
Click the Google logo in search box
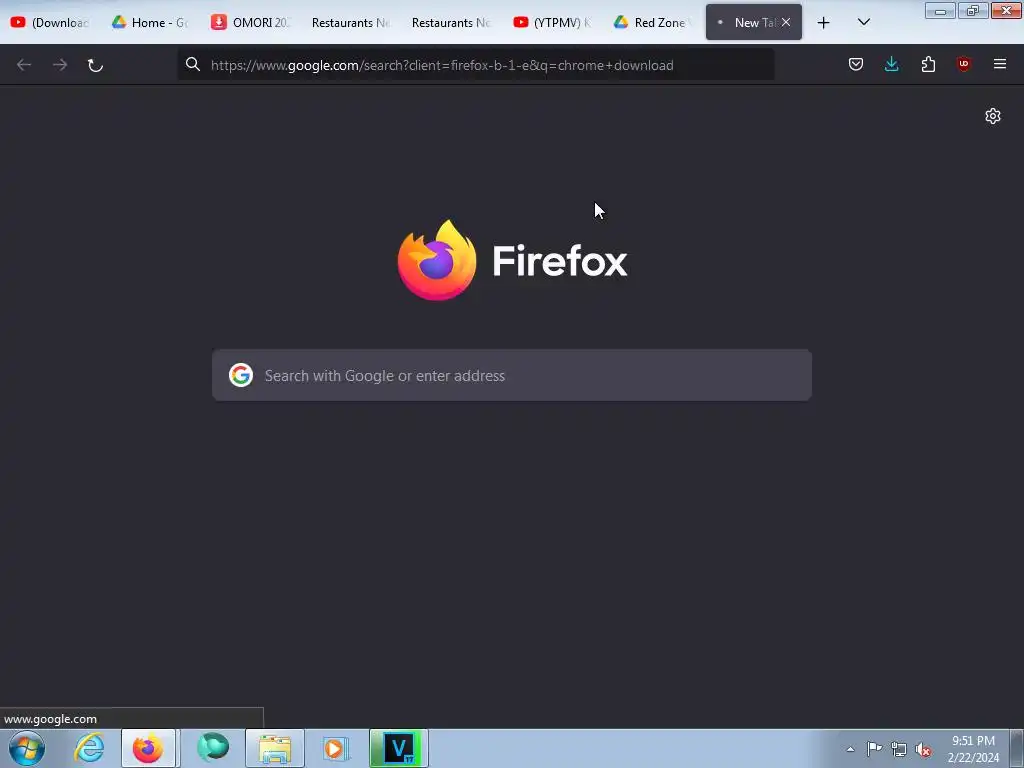pyautogui.click(x=241, y=375)
